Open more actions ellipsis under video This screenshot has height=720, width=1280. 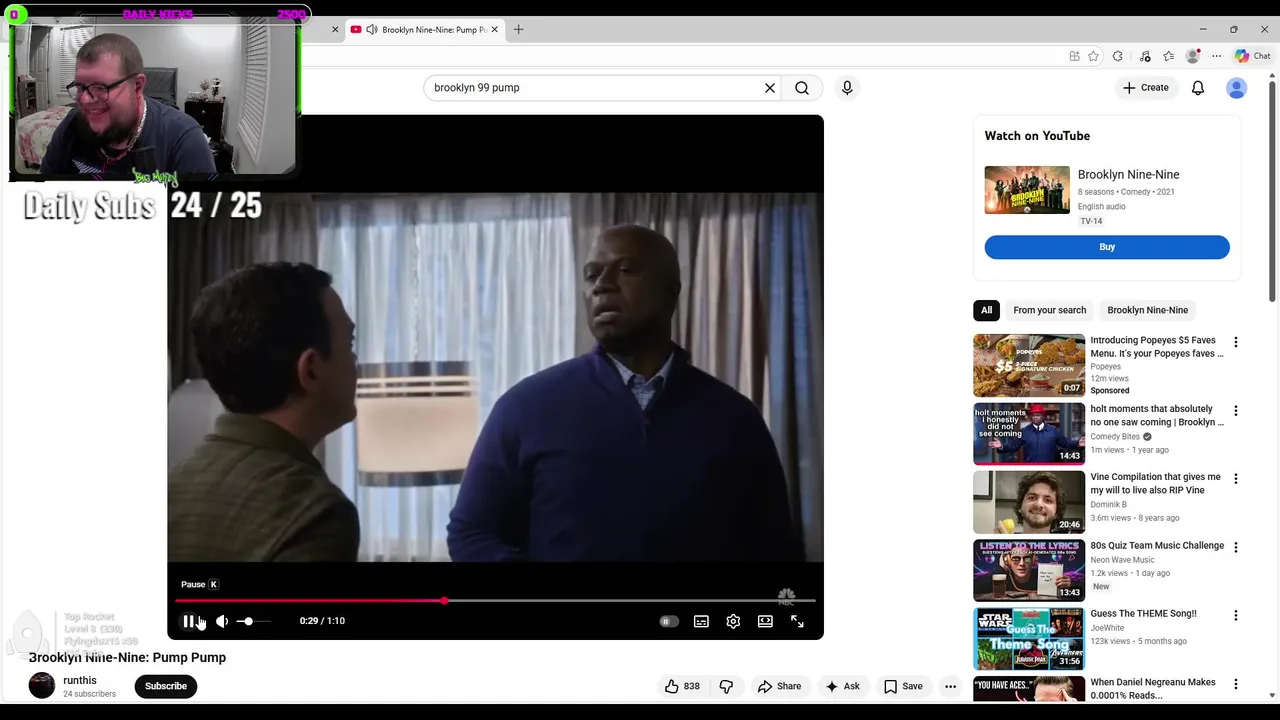coord(951,686)
